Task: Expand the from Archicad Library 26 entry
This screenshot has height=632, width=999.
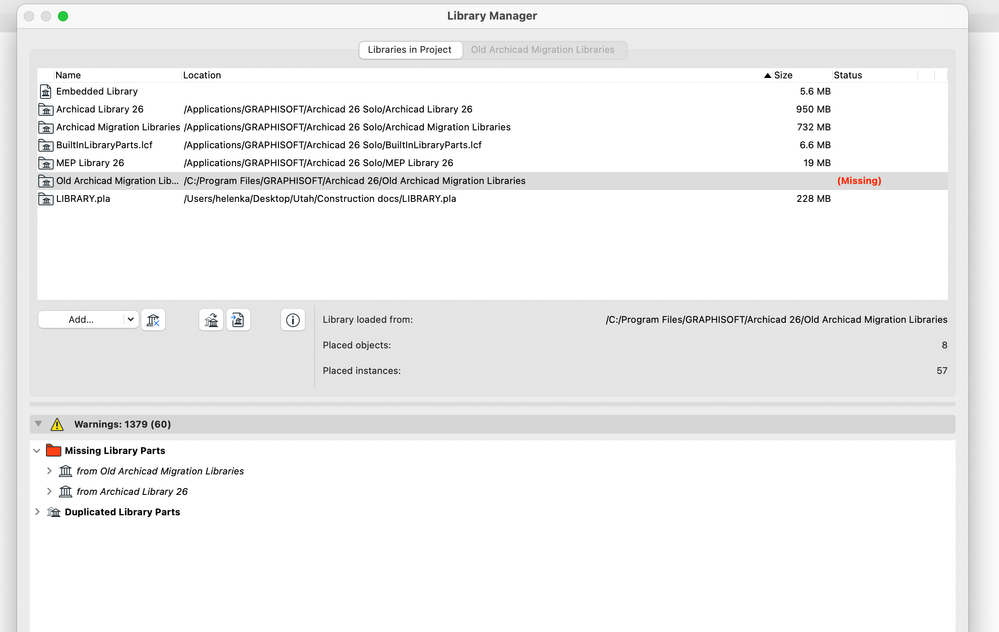Action: coord(49,491)
